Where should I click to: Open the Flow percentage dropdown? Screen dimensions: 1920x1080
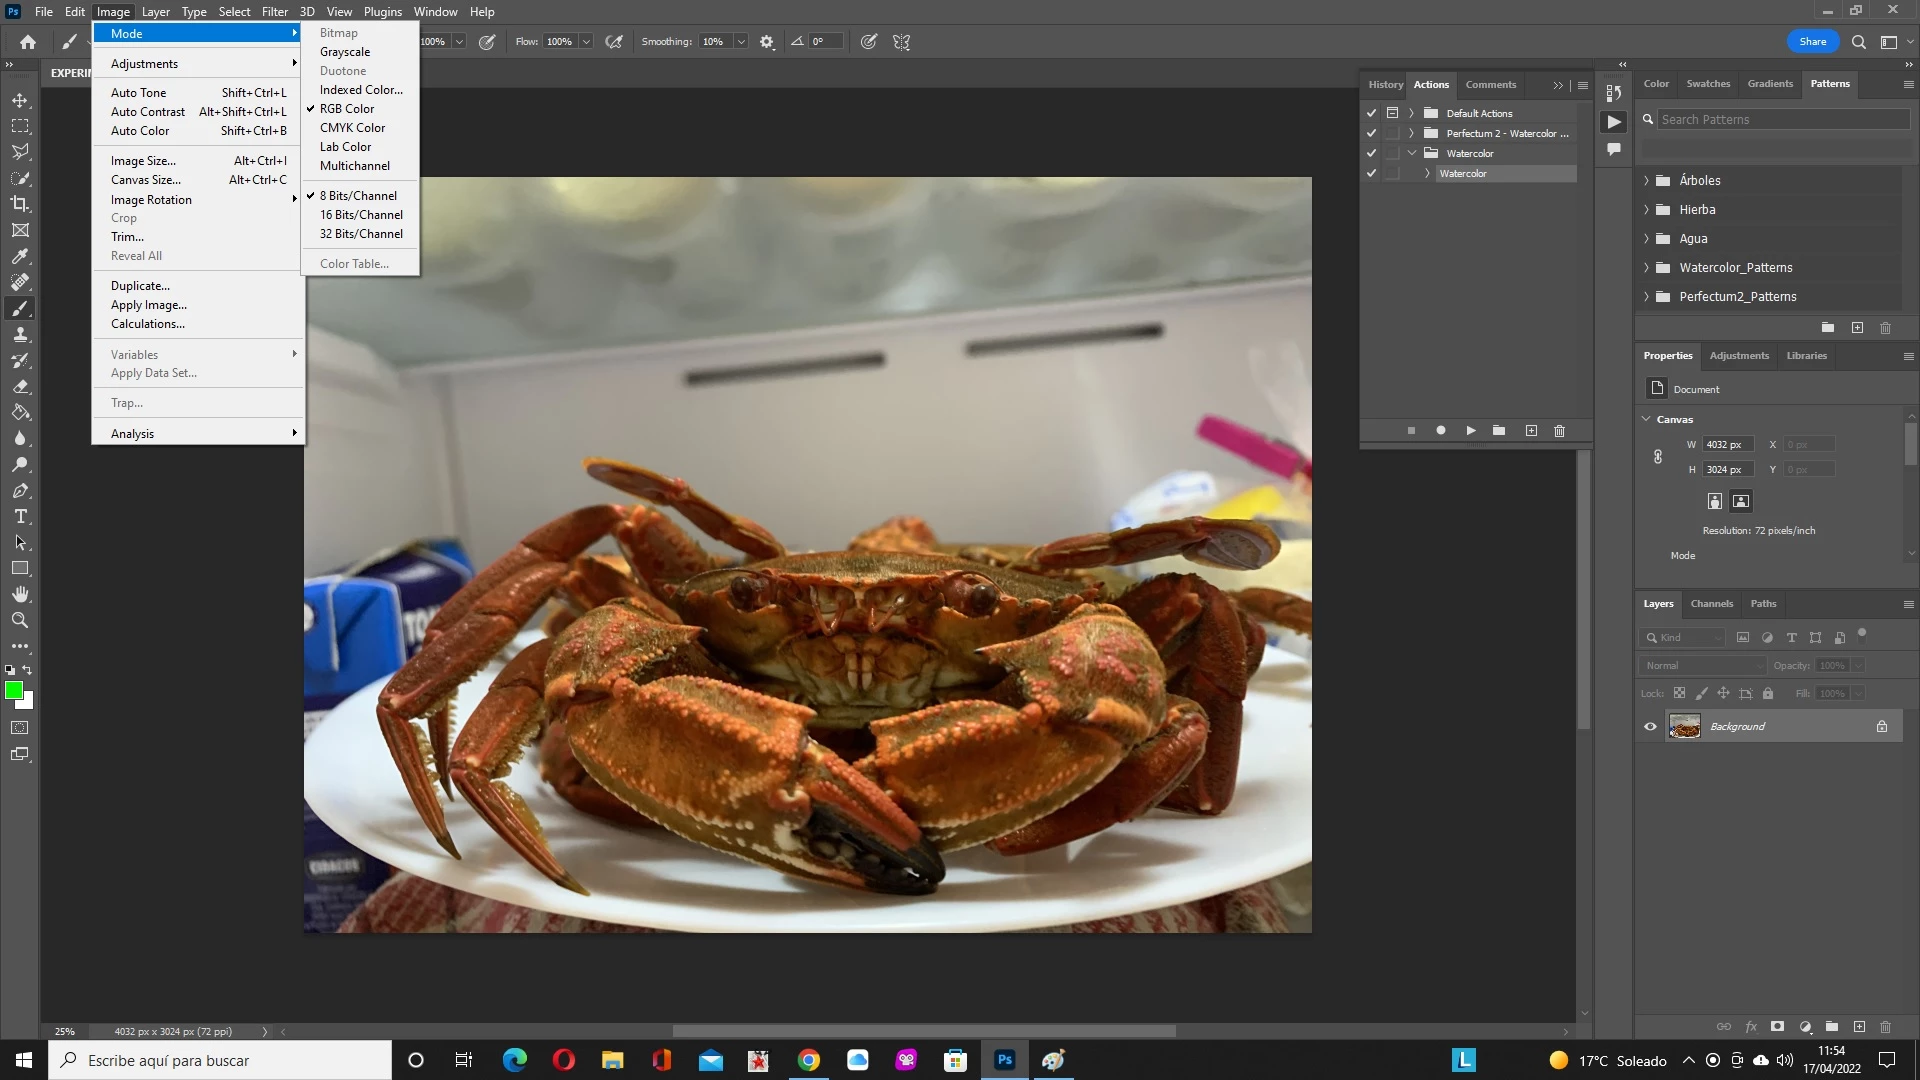pyautogui.click(x=586, y=42)
